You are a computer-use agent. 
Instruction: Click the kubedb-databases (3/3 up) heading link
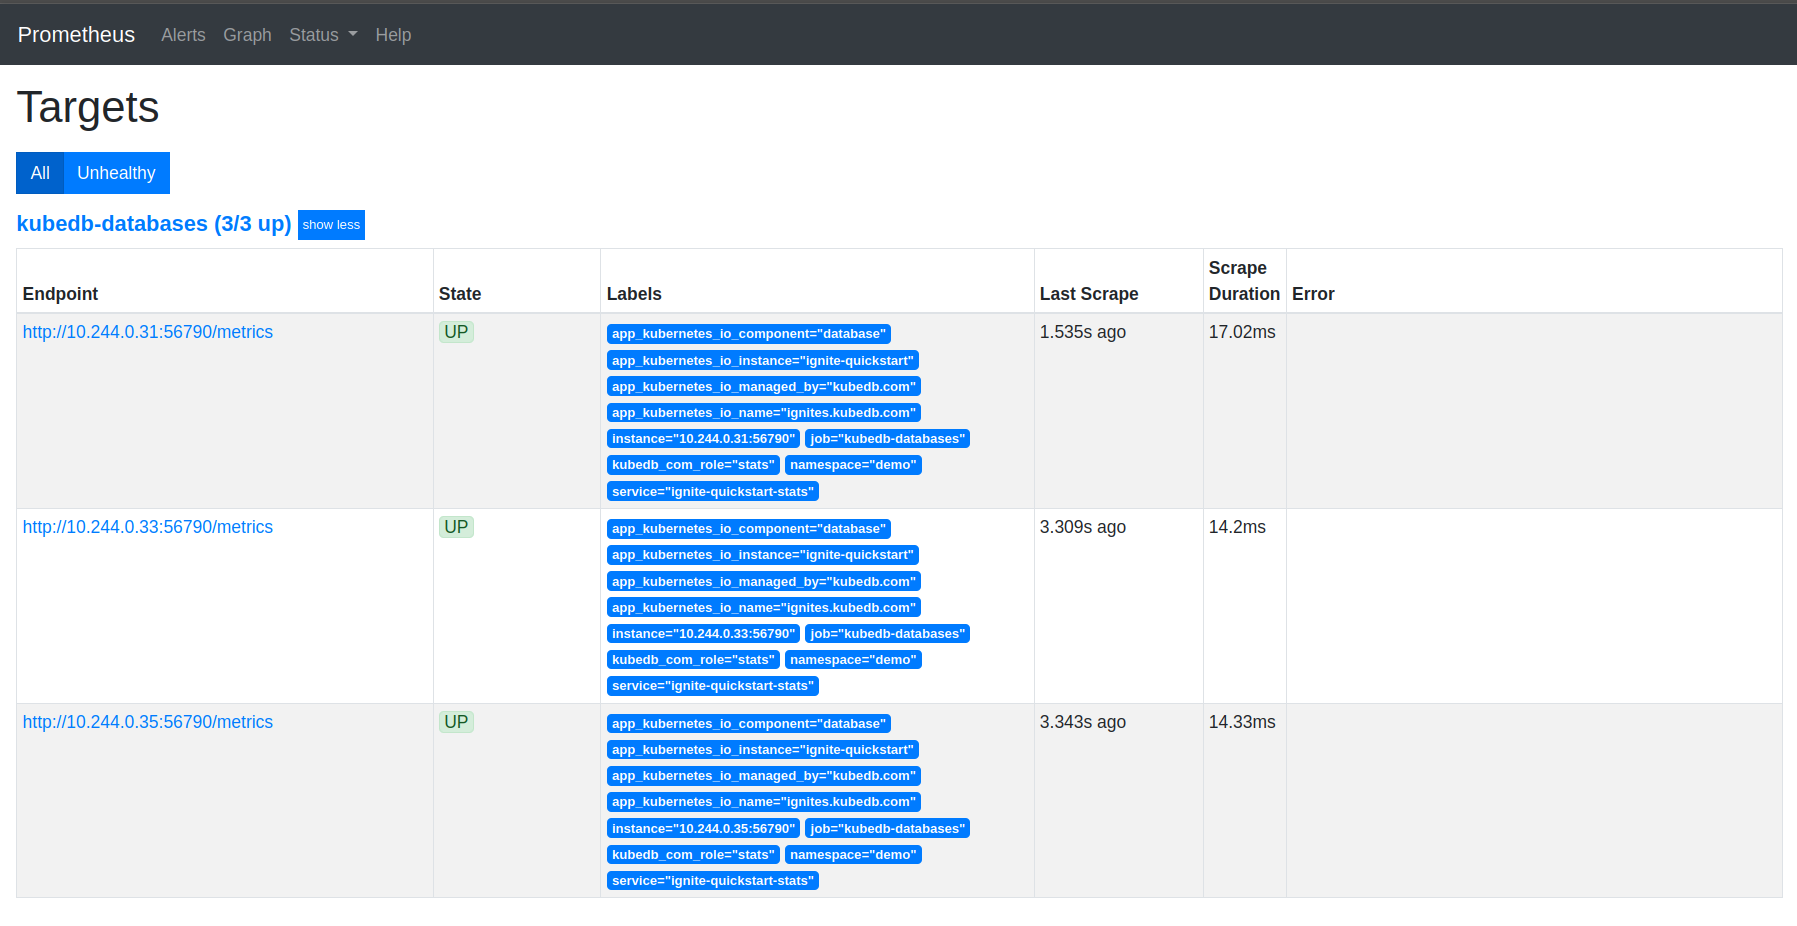[x=154, y=224]
